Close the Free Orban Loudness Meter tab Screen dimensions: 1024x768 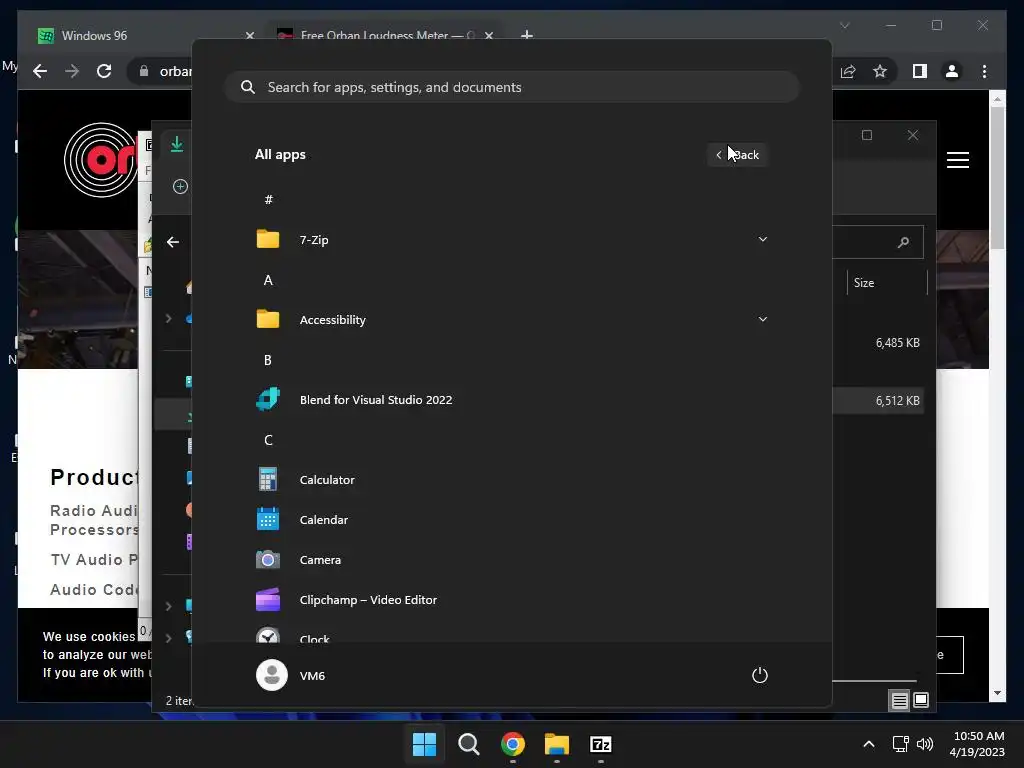click(x=488, y=35)
